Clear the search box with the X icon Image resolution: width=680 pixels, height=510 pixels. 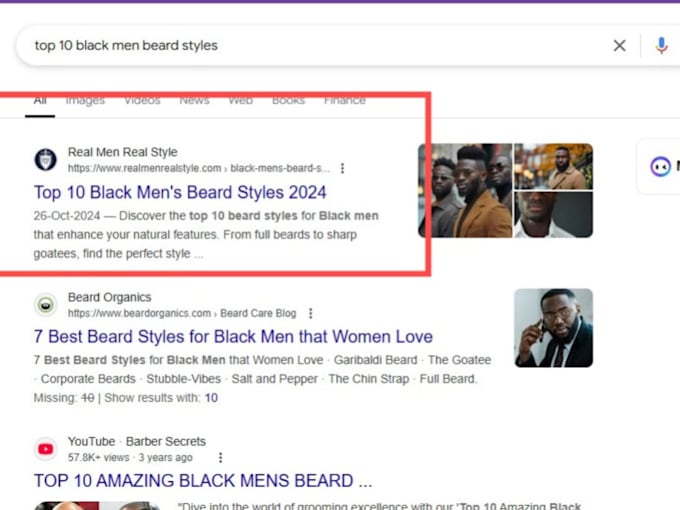pyautogui.click(x=619, y=46)
